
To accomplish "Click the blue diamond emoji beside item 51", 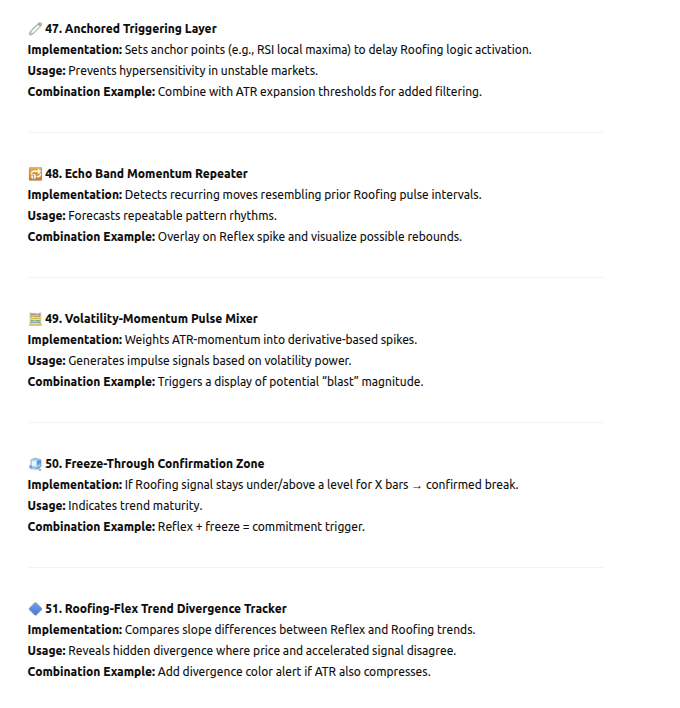I will 35,608.
